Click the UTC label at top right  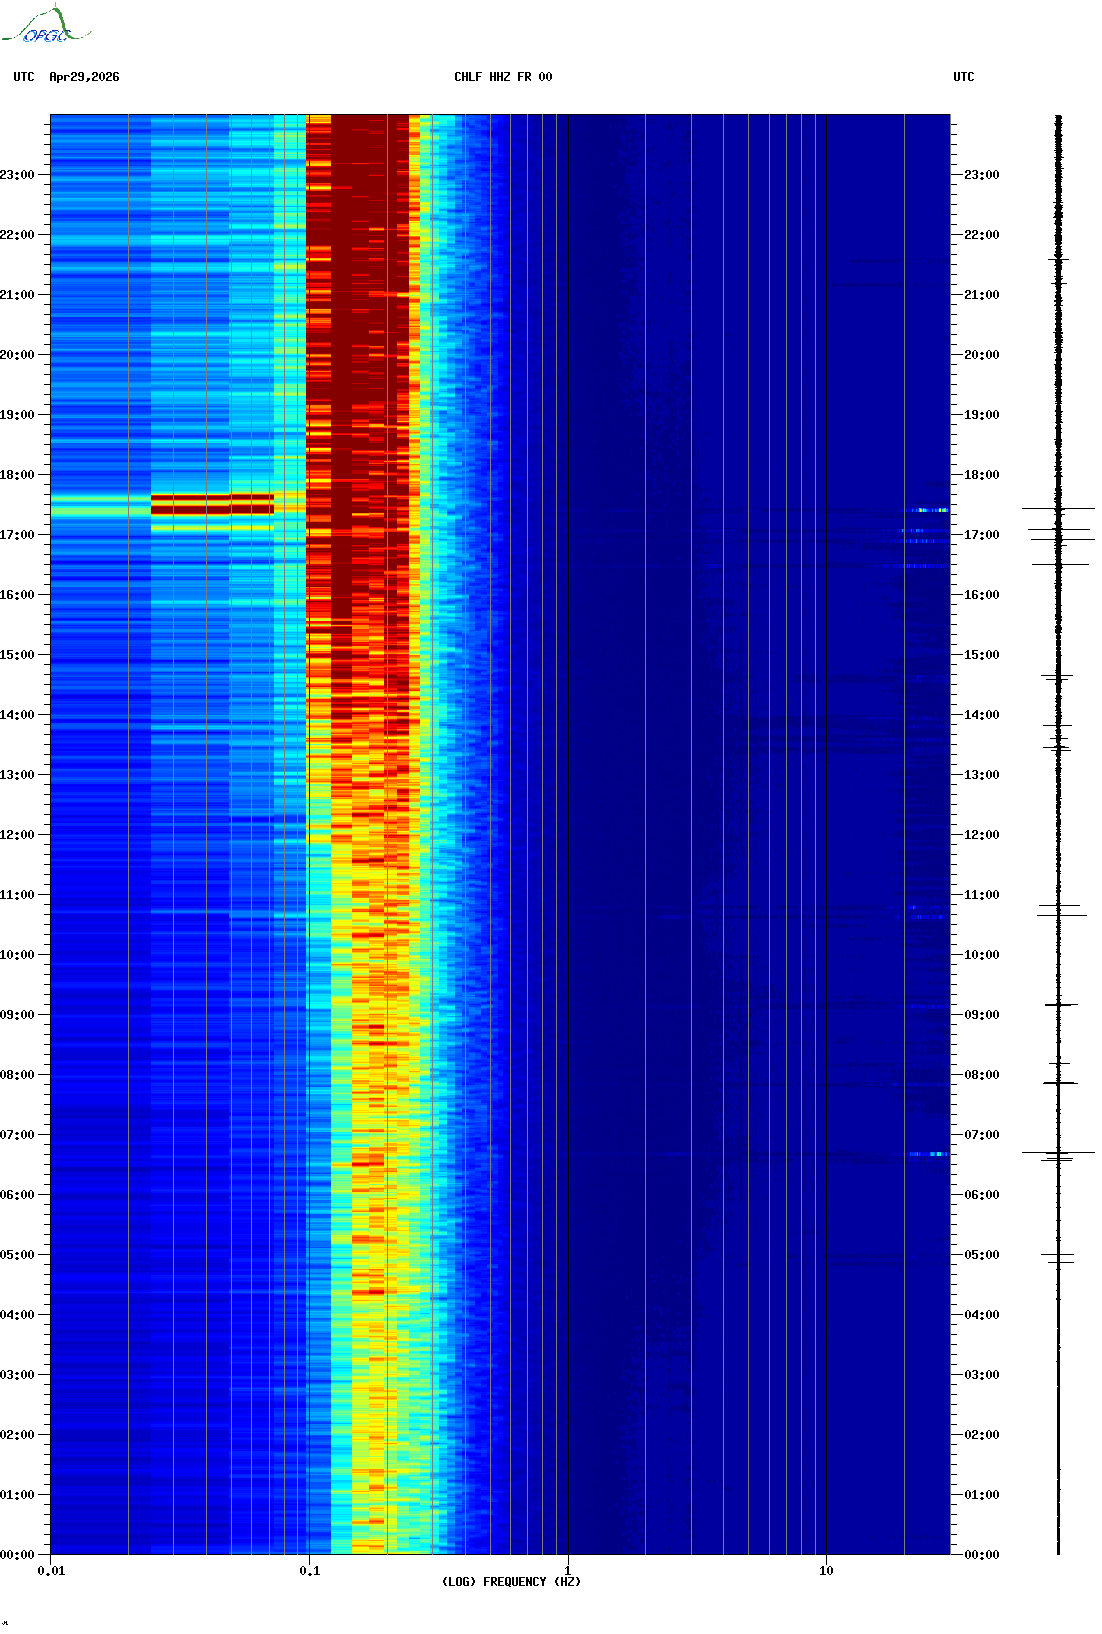[x=963, y=77]
